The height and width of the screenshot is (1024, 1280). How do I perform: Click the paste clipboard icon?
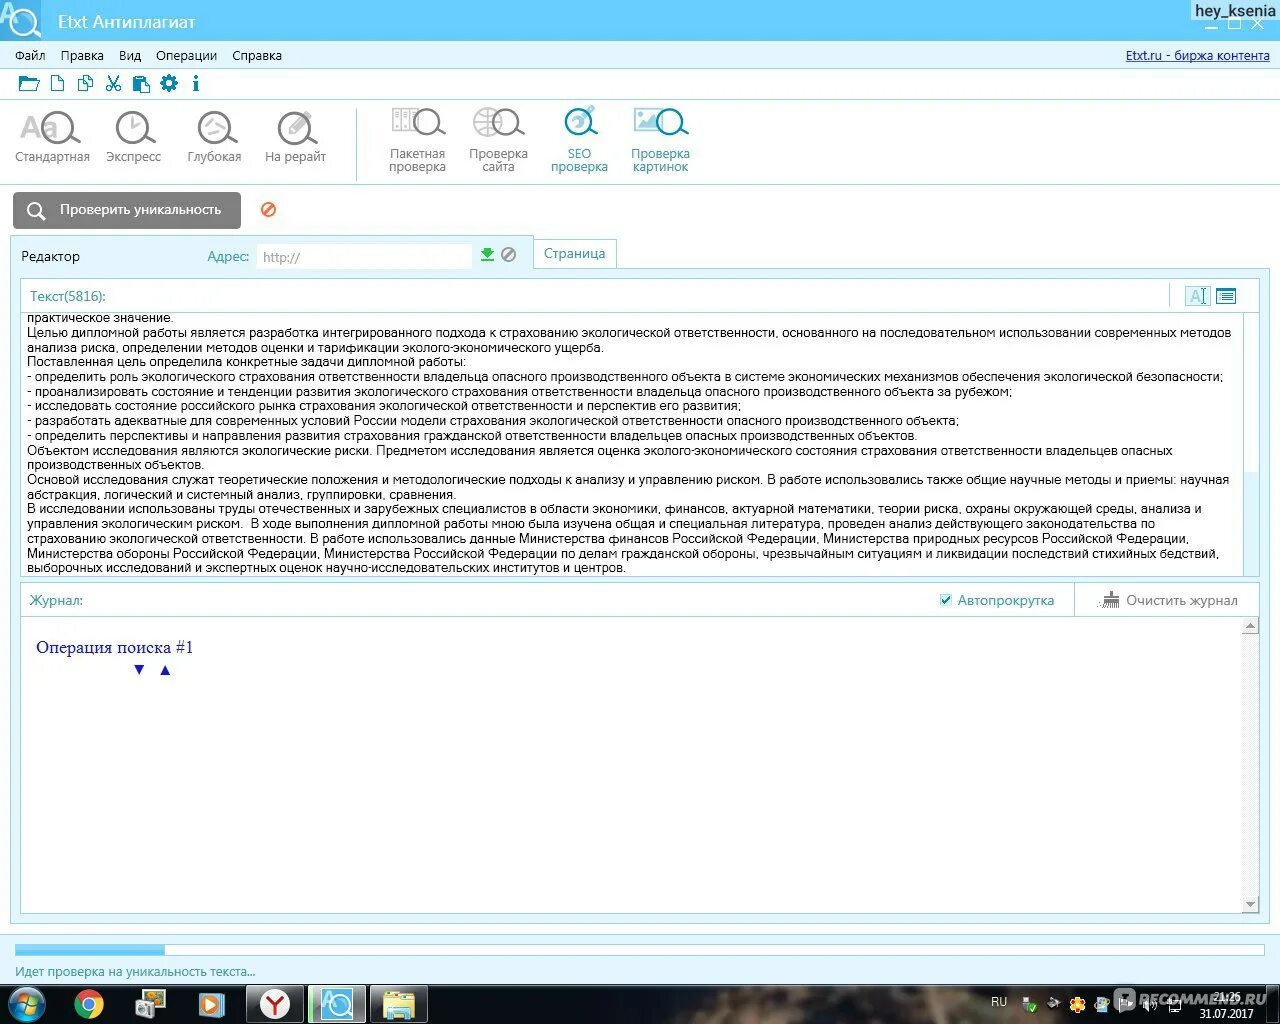141,84
